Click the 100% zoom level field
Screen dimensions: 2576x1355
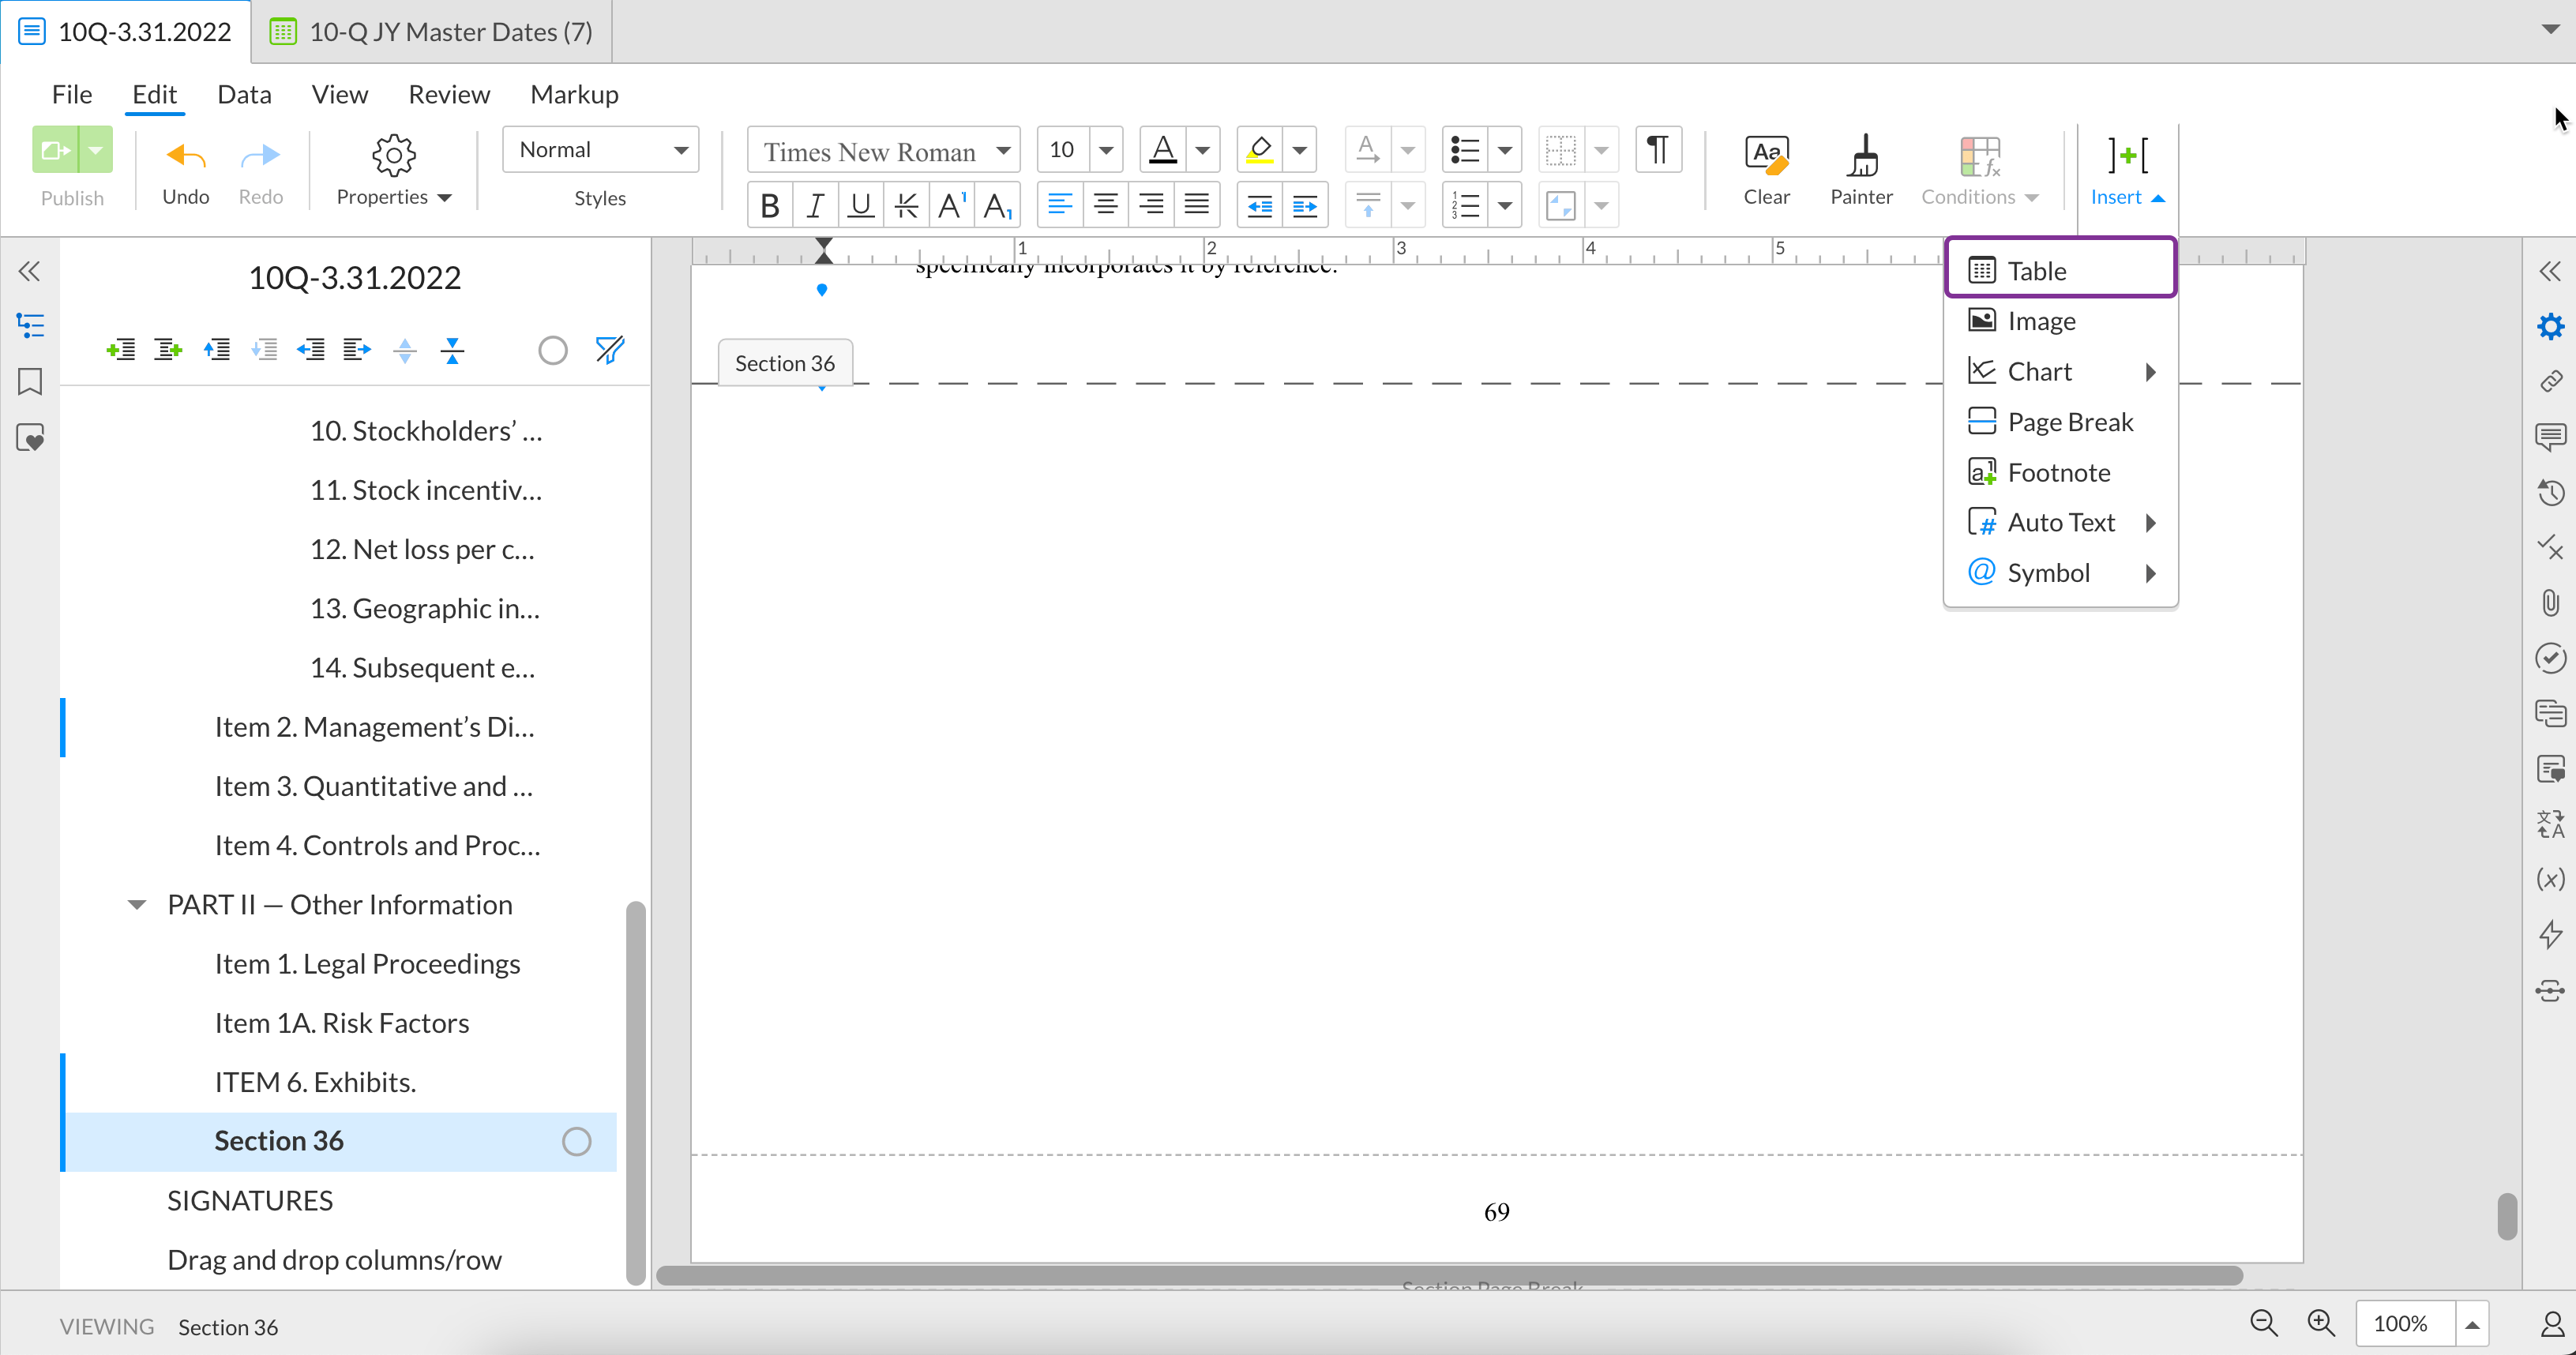coord(2400,1323)
